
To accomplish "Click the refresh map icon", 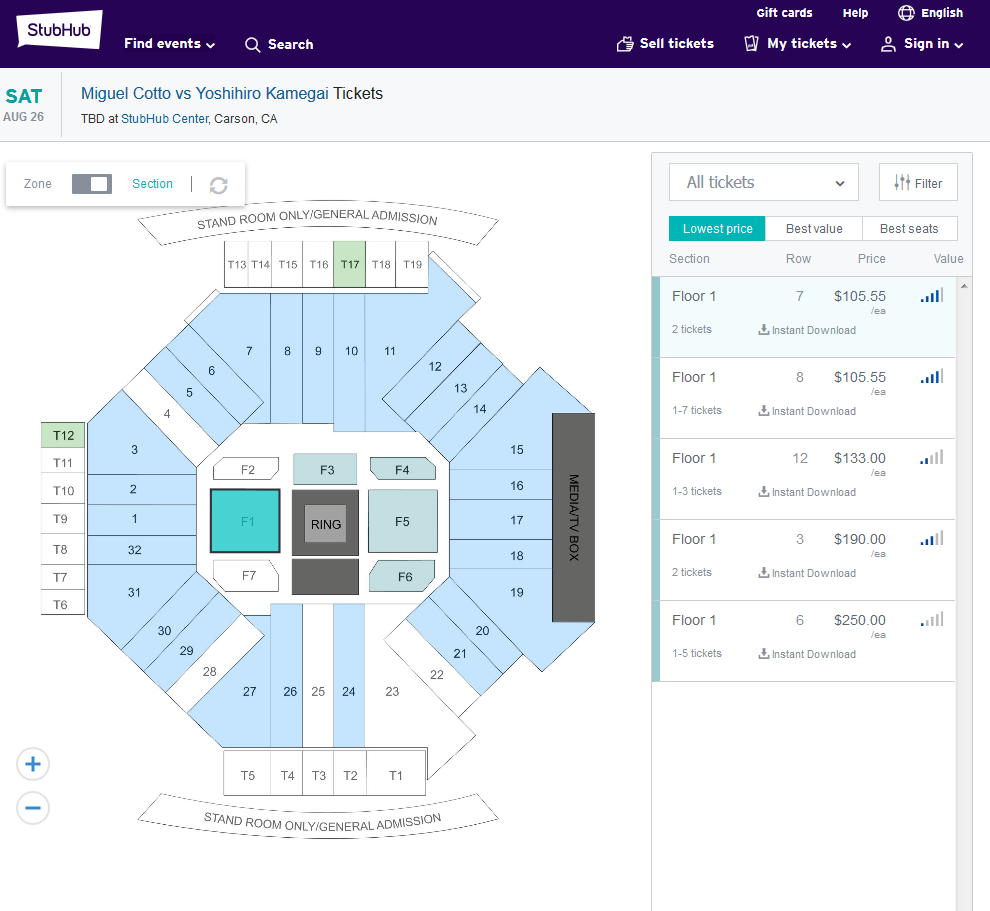I will (219, 185).
